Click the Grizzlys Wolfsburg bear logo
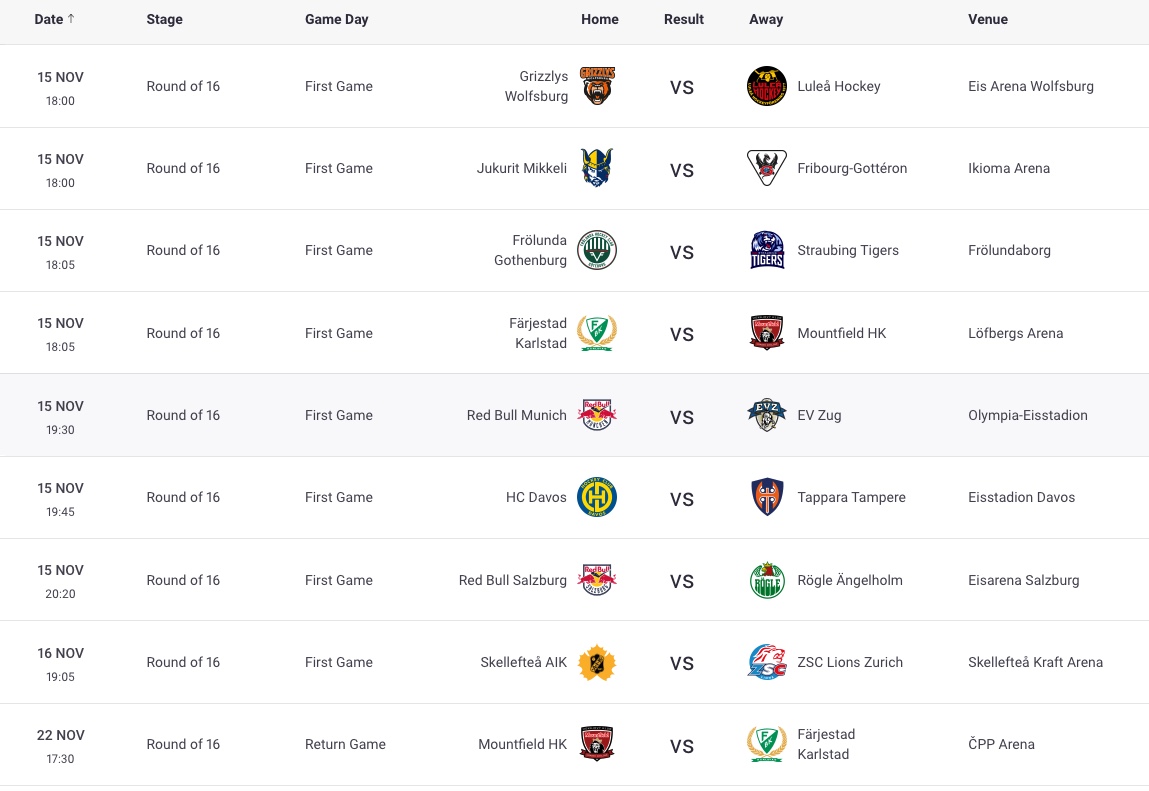The width and height of the screenshot is (1149, 791). click(597, 86)
